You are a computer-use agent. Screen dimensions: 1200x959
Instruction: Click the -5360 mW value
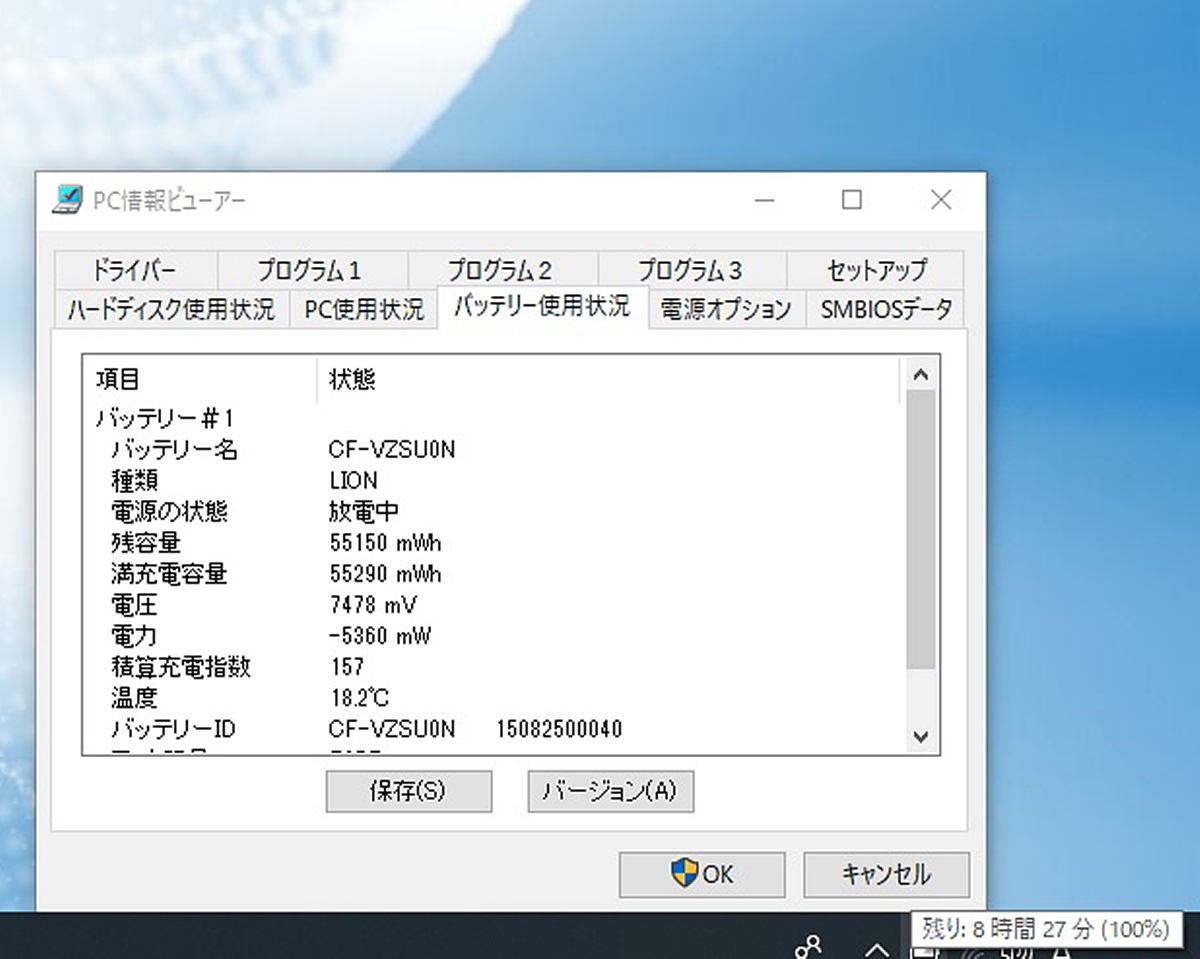point(380,636)
